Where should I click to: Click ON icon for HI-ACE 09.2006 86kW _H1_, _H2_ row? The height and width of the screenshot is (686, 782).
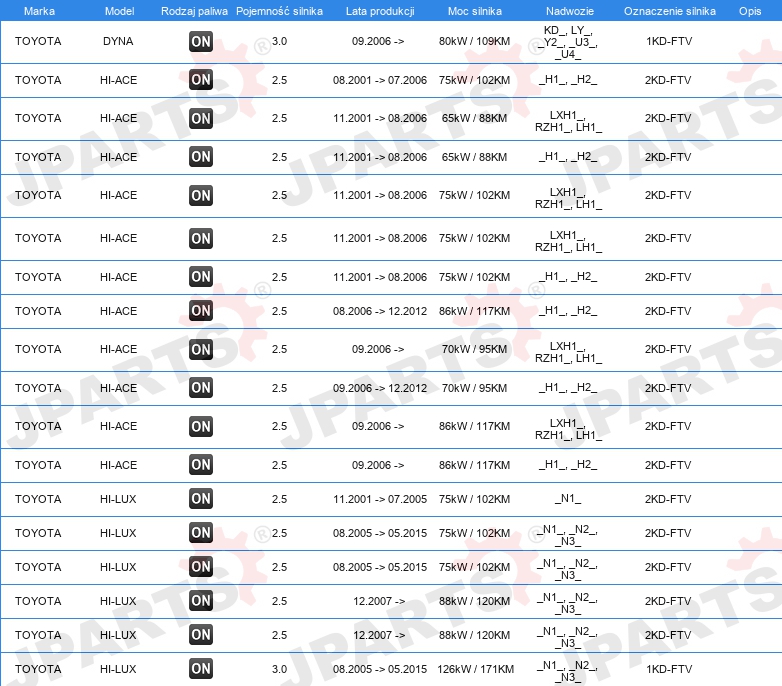[201, 465]
